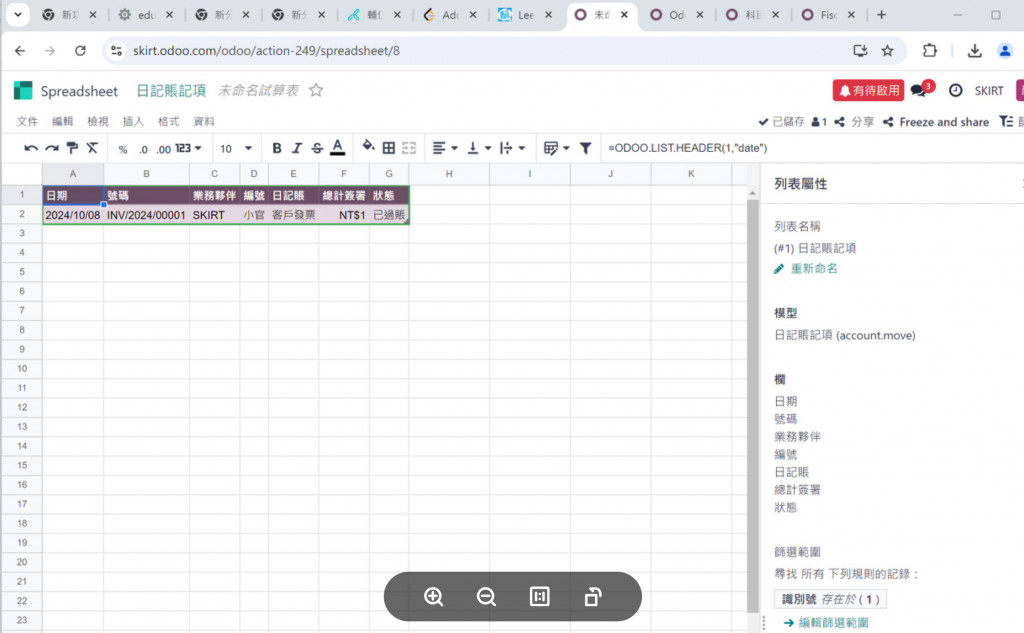The width and height of the screenshot is (1024, 633).
Task: Open the 插入 menu
Action: (133, 122)
